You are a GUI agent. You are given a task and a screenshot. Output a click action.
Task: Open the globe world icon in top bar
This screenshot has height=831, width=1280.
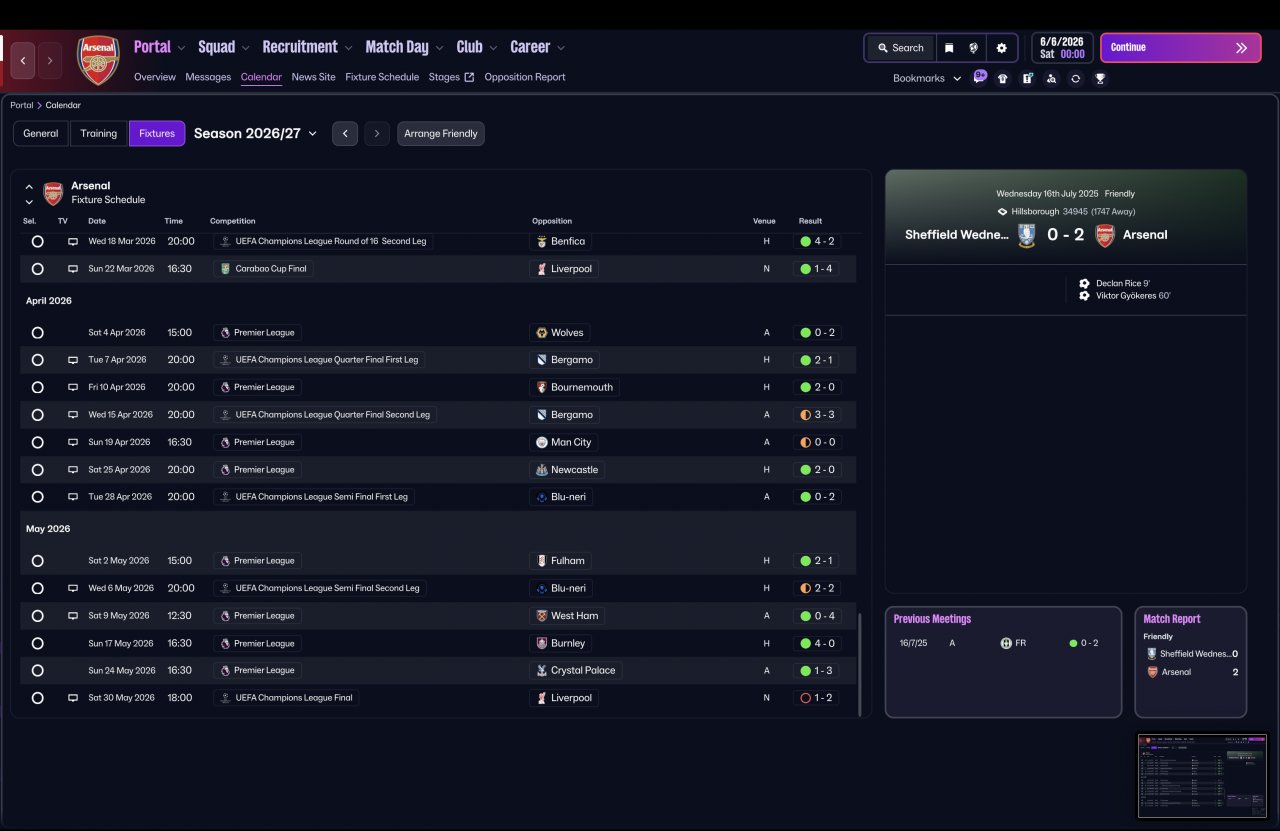tap(974, 48)
